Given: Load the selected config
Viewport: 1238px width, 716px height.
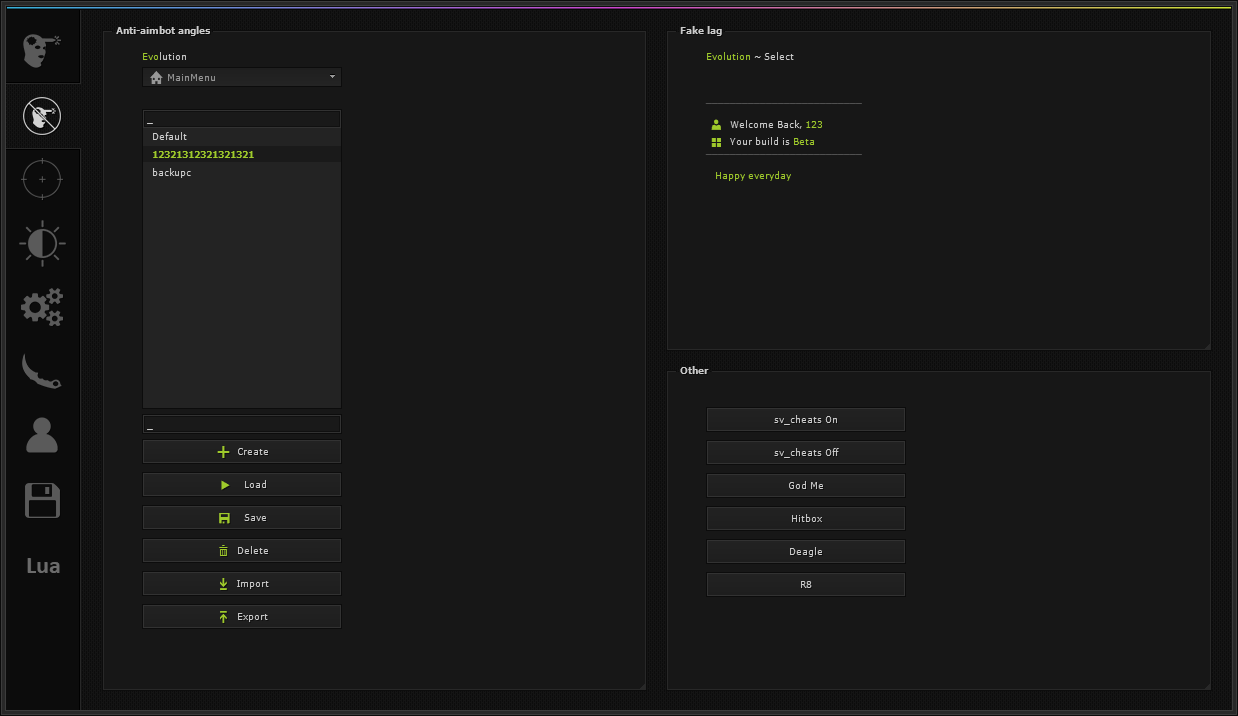Looking at the screenshot, I should (x=241, y=485).
